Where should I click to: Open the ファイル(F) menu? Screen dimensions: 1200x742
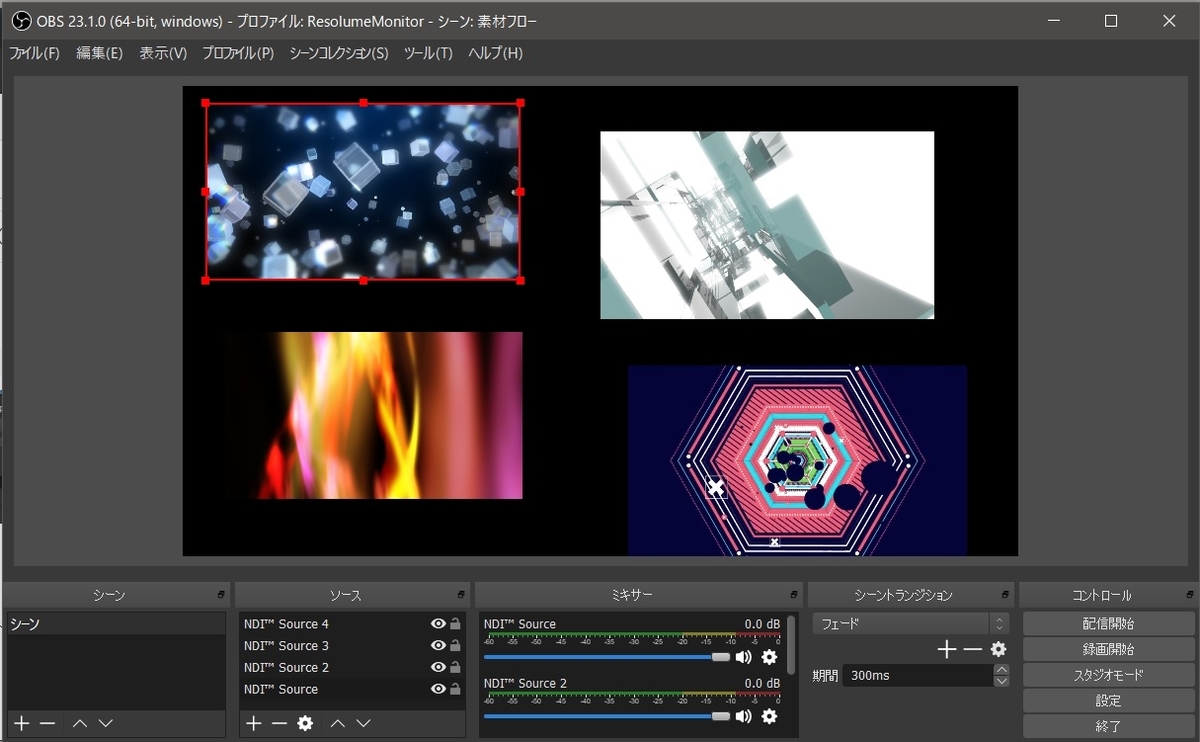34,53
